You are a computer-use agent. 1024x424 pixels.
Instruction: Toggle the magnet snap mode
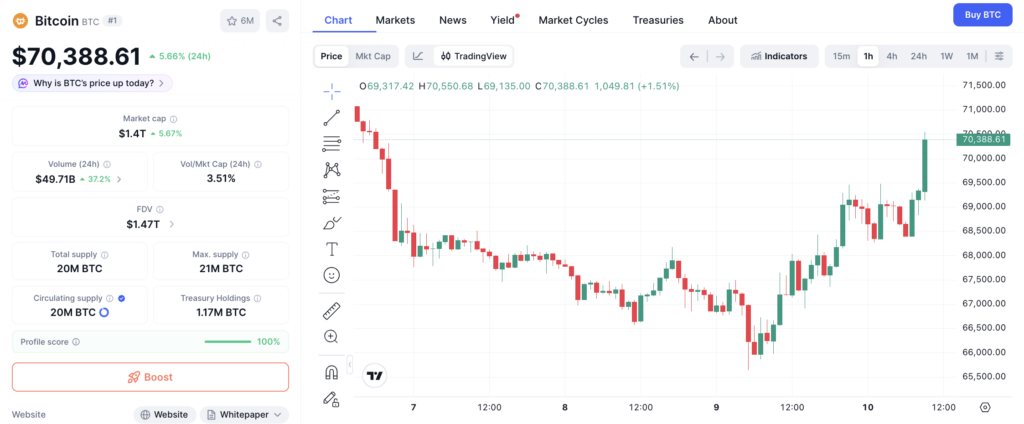[331, 372]
